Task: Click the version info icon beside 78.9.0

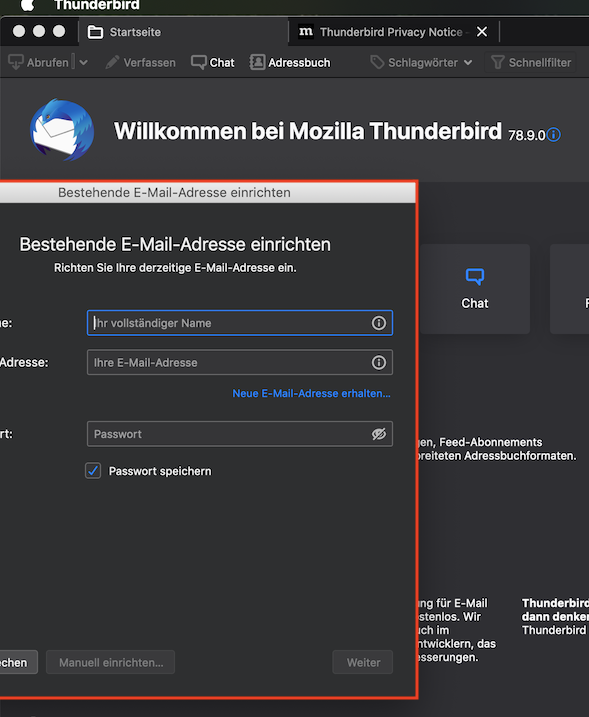Action: (553, 134)
